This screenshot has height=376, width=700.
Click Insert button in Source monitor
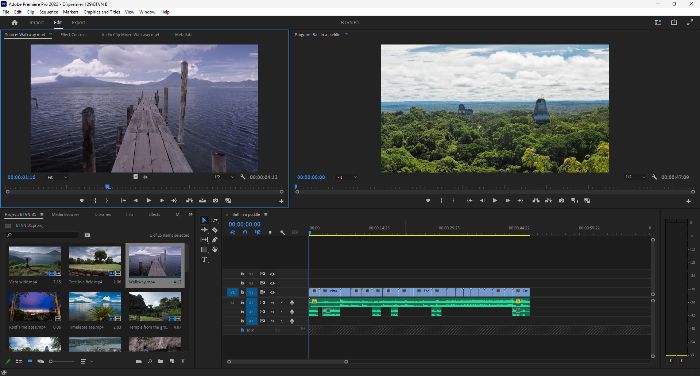[x=189, y=201]
